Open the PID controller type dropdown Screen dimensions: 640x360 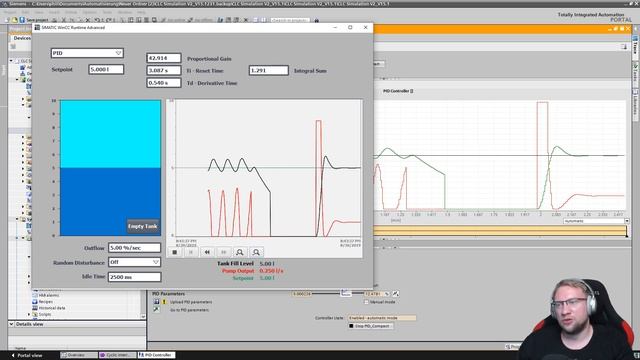(87, 53)
